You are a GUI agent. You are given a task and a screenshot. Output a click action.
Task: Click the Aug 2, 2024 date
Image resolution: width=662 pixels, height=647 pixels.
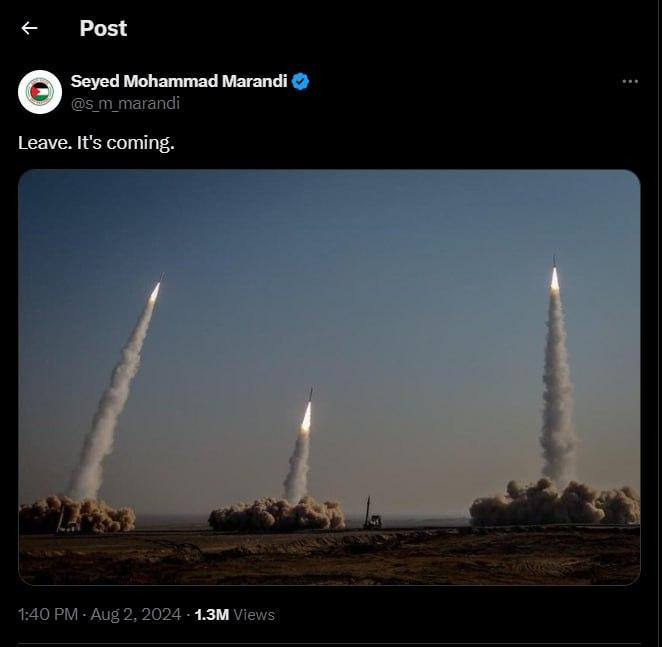pyautogui.click(x=136, y=614)
